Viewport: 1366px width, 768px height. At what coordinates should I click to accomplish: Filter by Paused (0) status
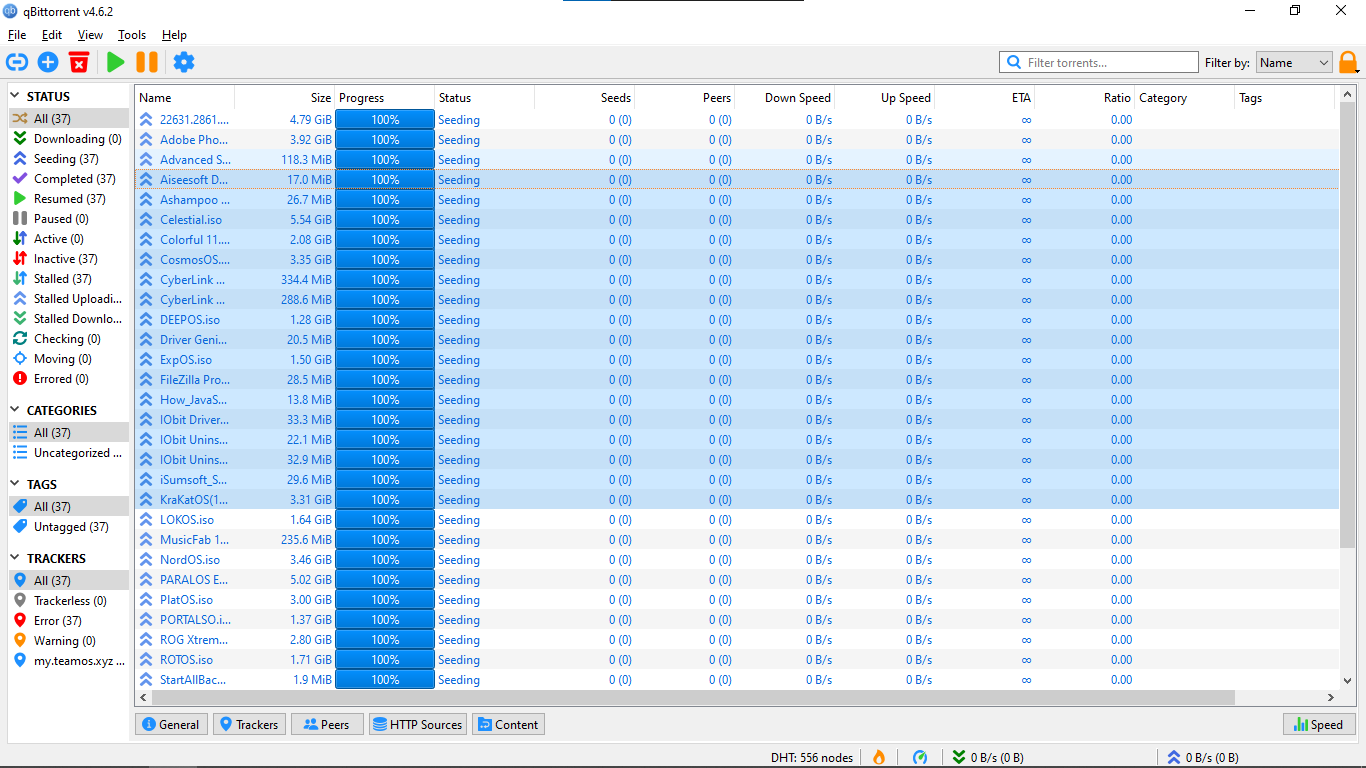click(68, 219)
